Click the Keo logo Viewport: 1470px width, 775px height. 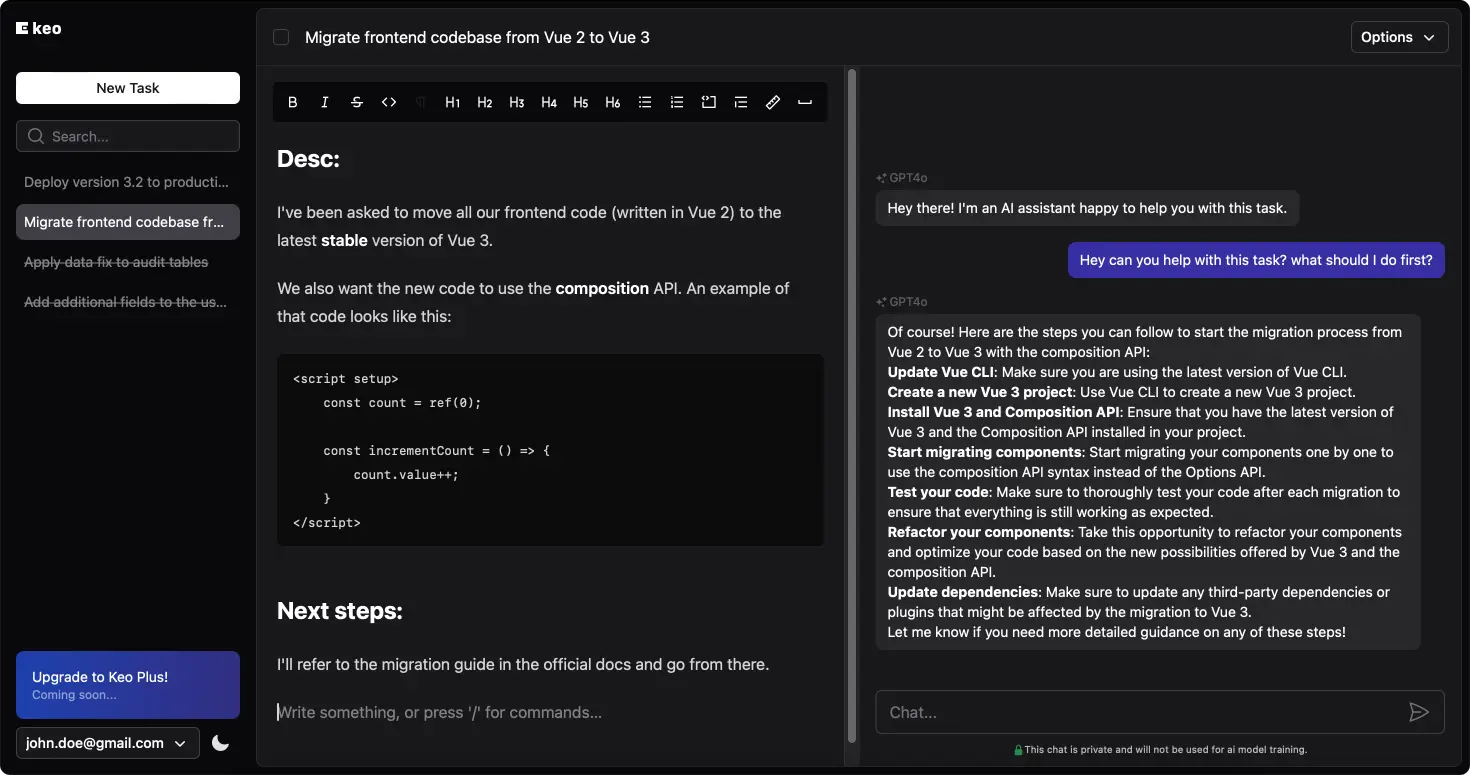pyautogui.click(x=39, y=28)
